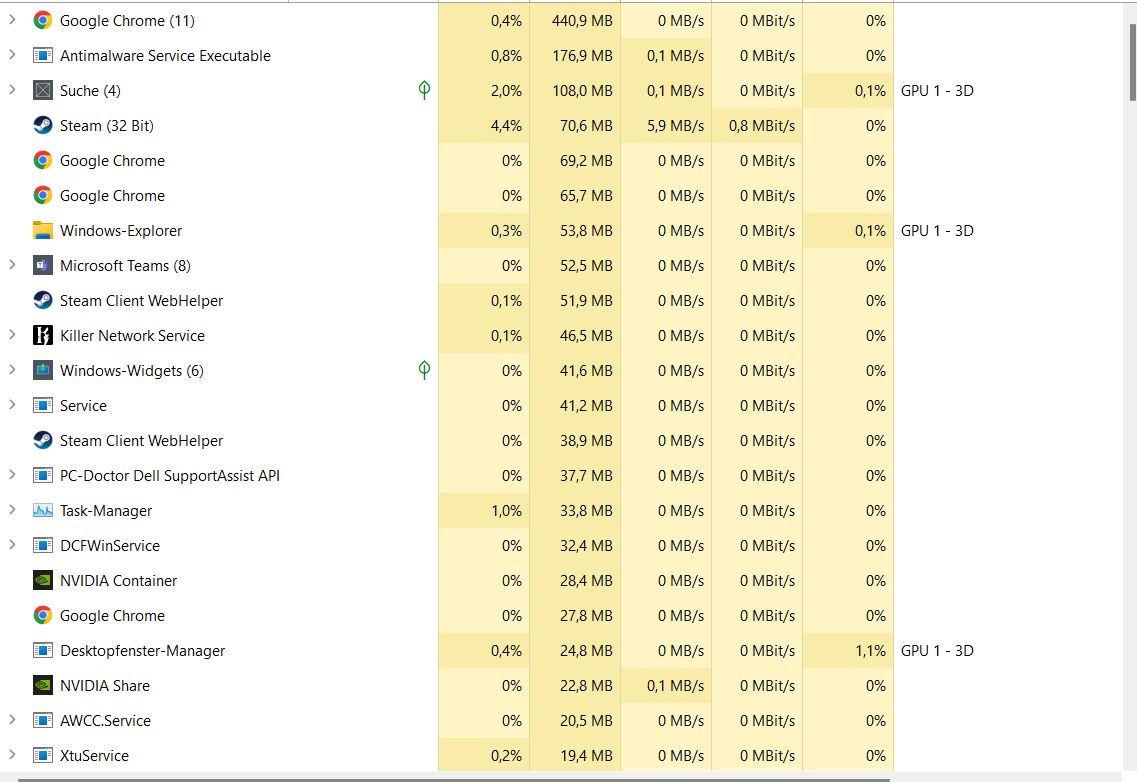Click the DCFWinService icon

pyautogui.click(x=43, y=545)
